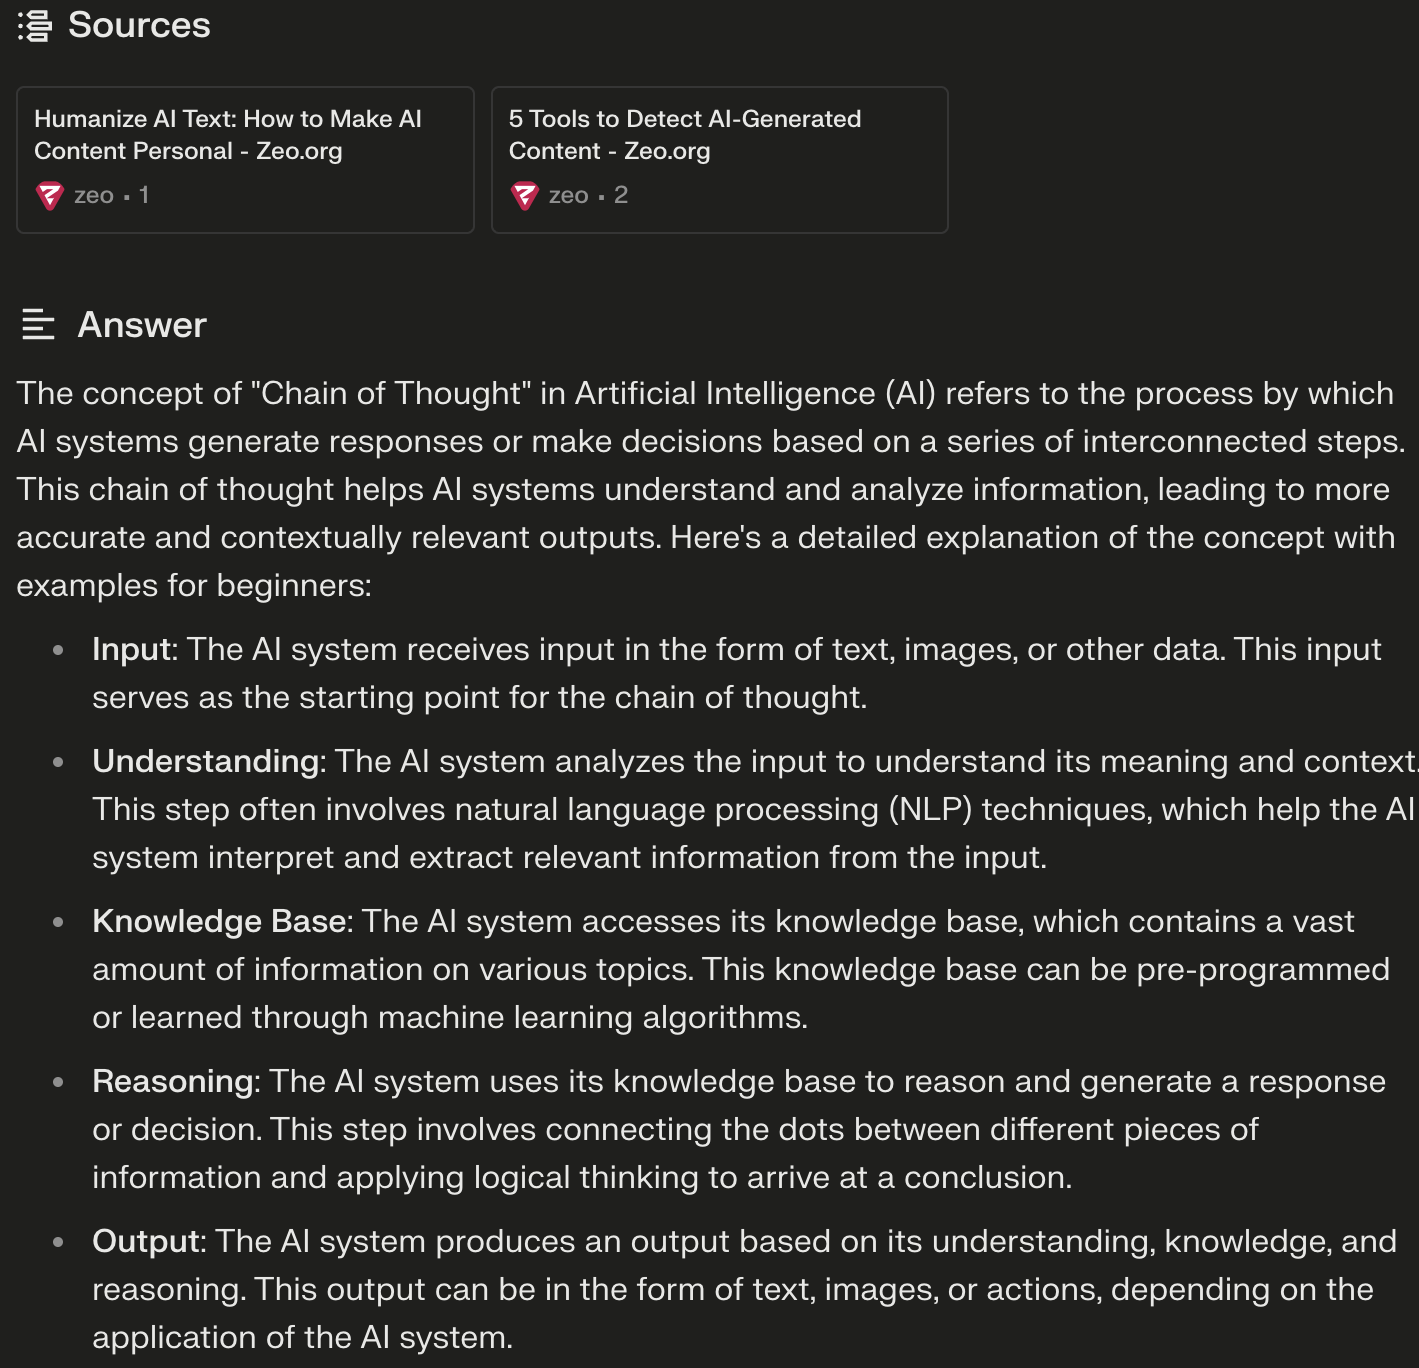
Task: Click the Answer heading text
Action: 142,325
